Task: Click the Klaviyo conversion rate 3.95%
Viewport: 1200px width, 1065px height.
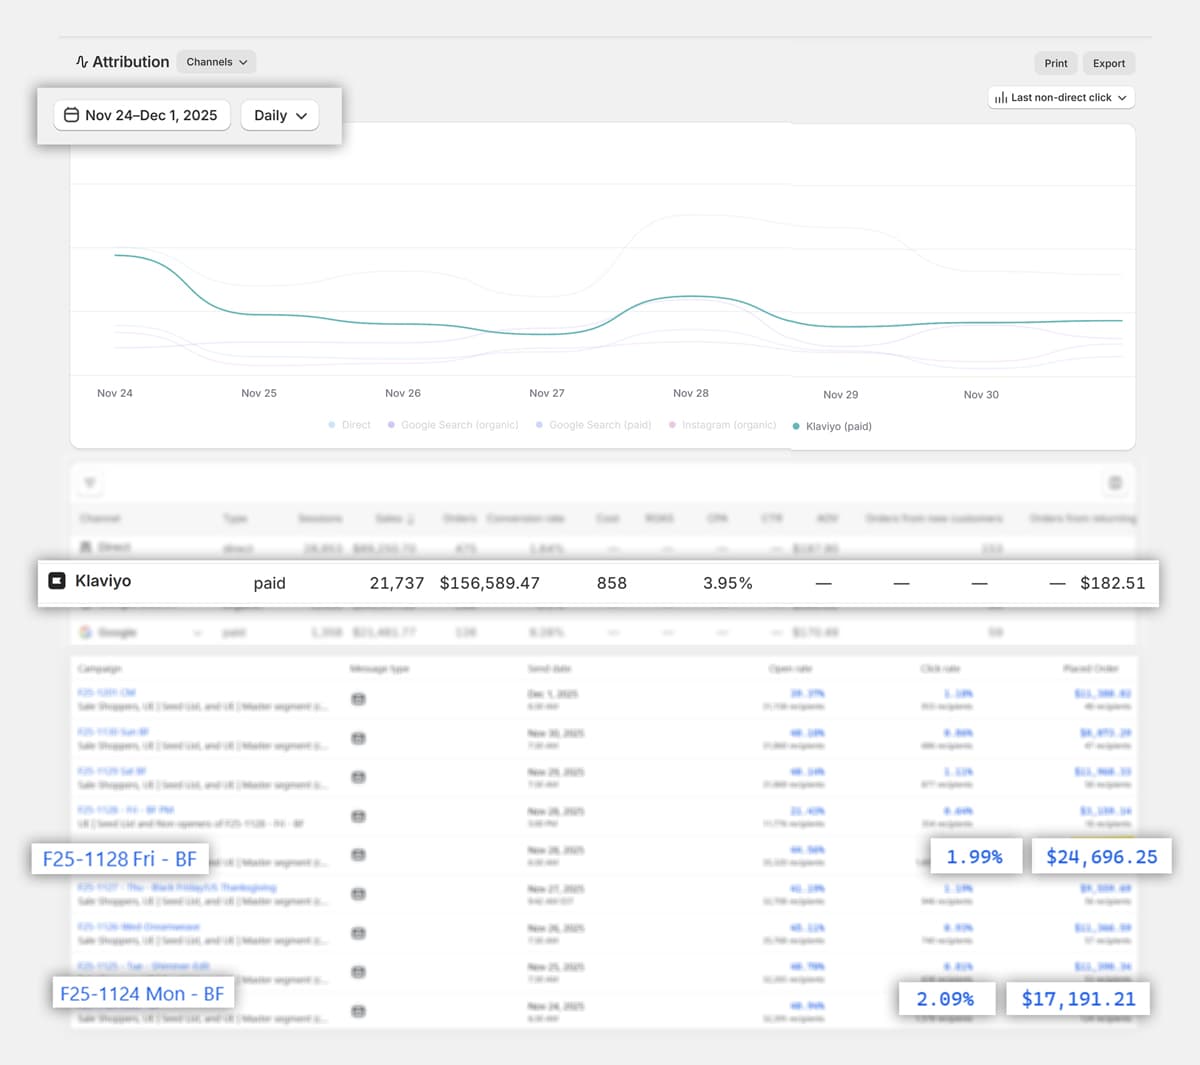Action: 728,583
